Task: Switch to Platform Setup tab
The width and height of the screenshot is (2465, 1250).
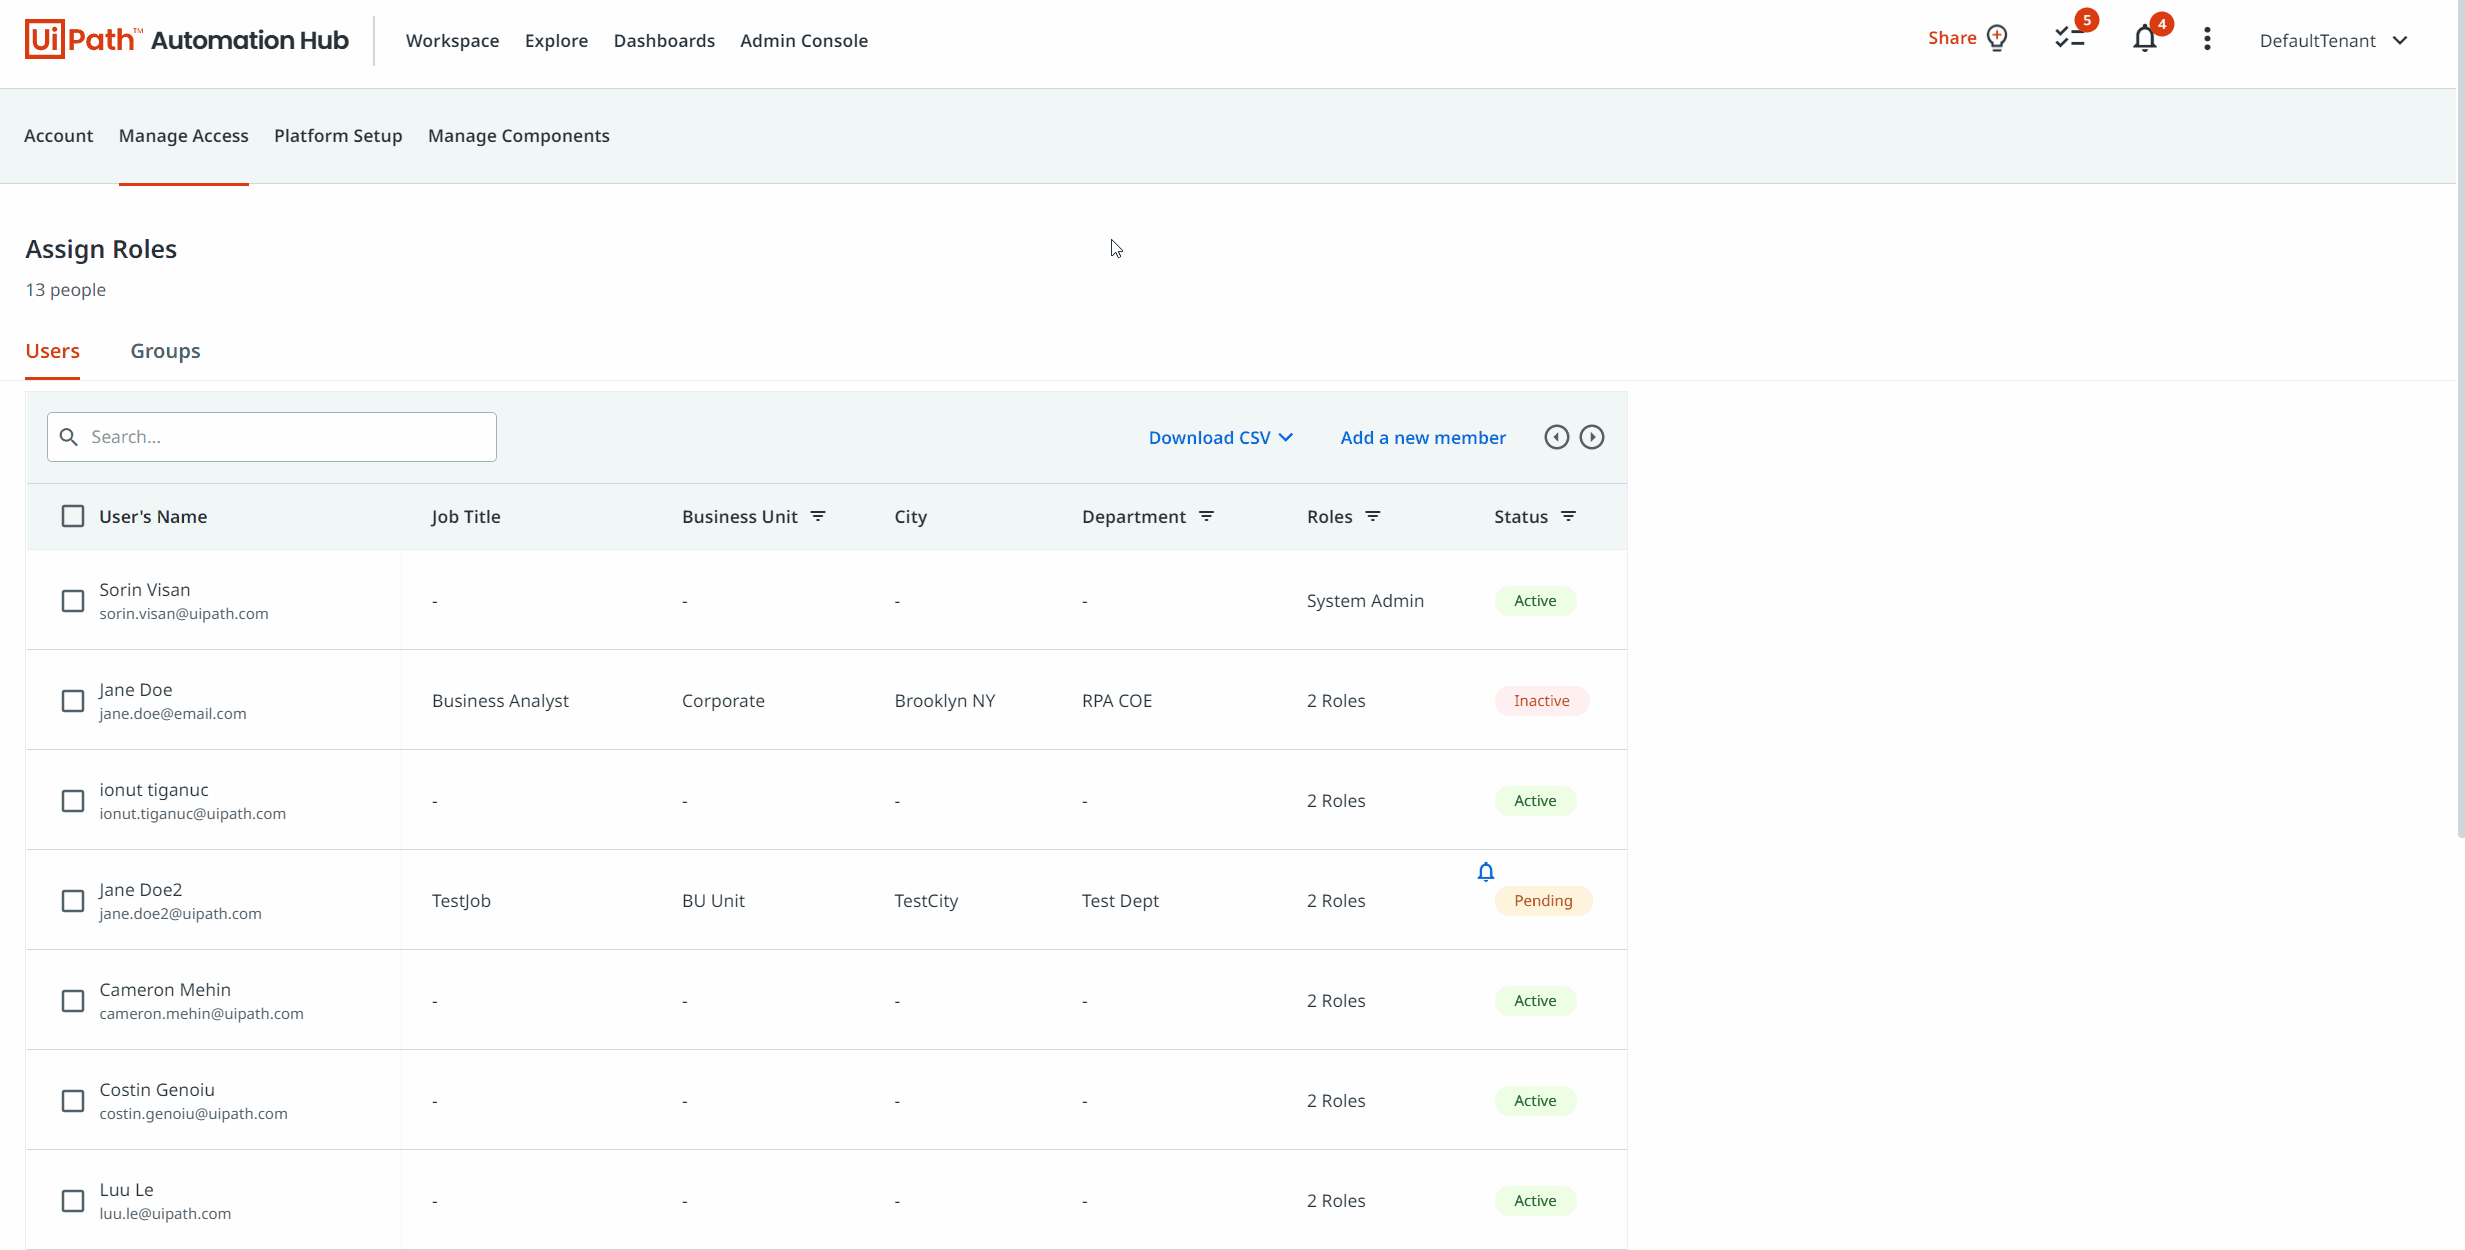Action: tap(338, 135)
